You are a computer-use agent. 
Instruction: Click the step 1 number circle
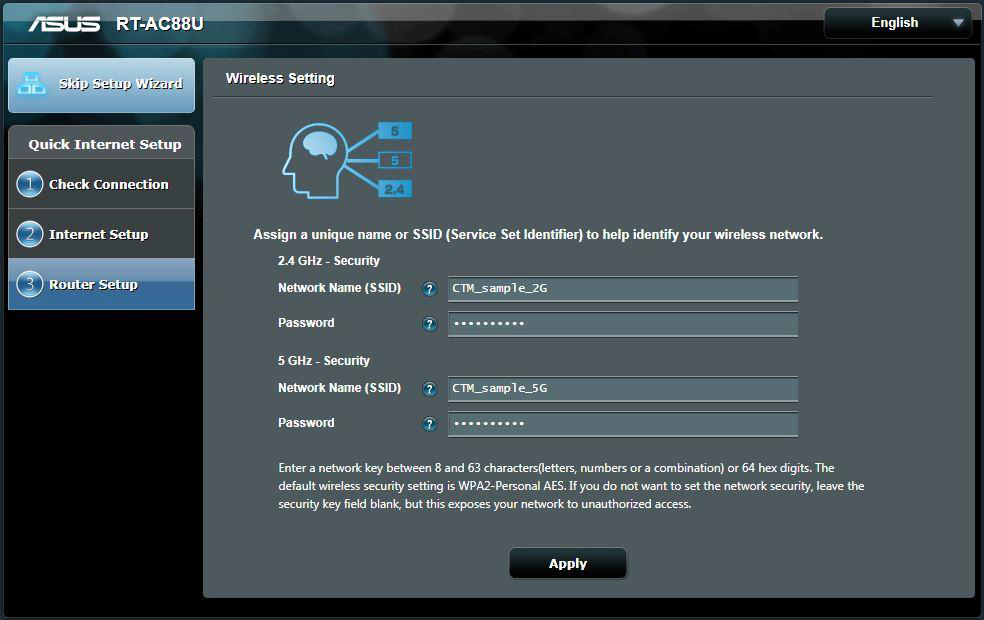click(29, 184)
